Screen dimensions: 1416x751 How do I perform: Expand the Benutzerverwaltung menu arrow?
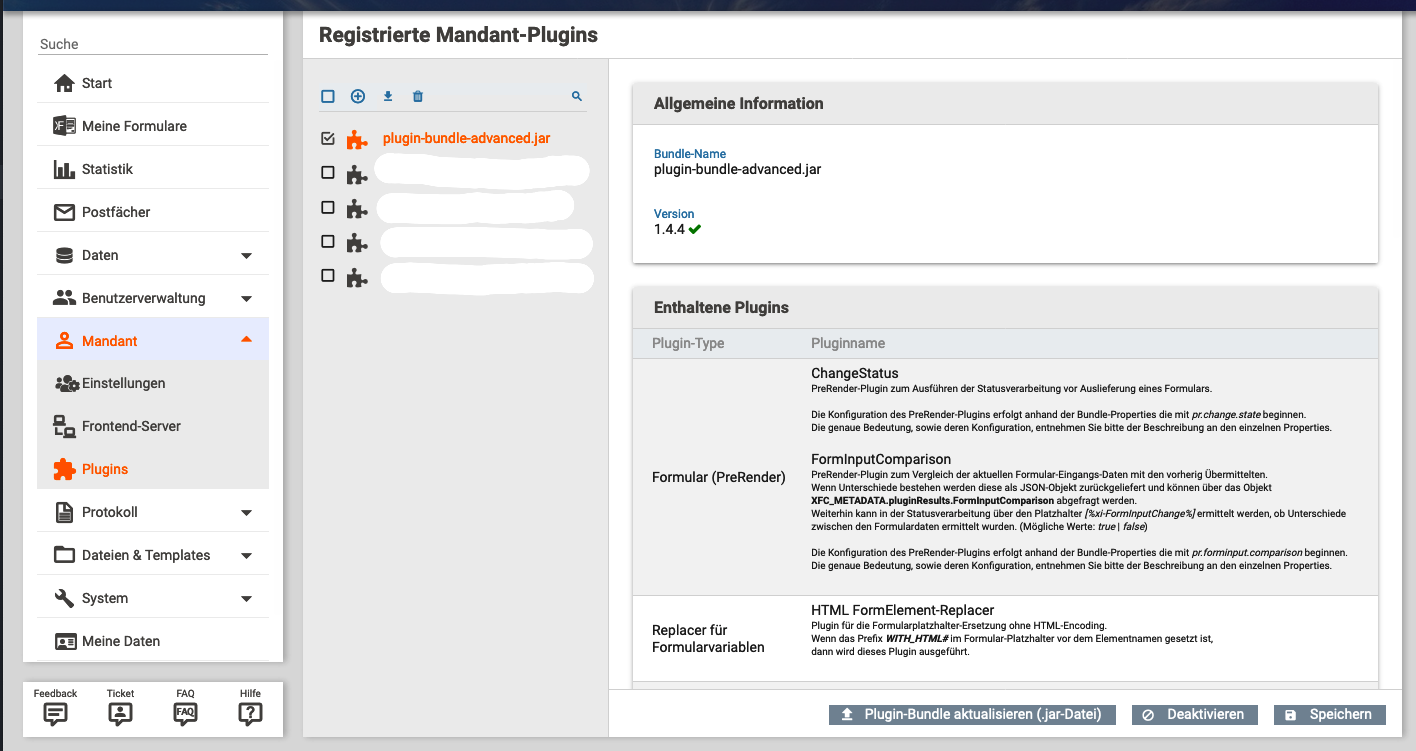point(247,299)
